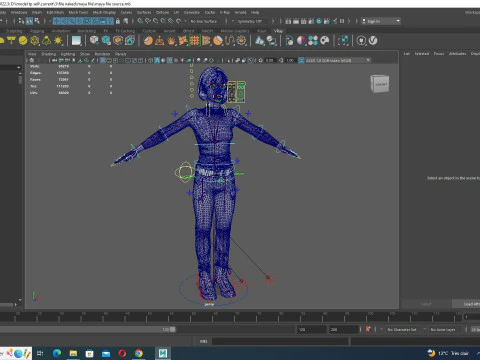Click the V-Ray logo shelf icon
Viewport: 480px width, 360px height.
(373, 41)
